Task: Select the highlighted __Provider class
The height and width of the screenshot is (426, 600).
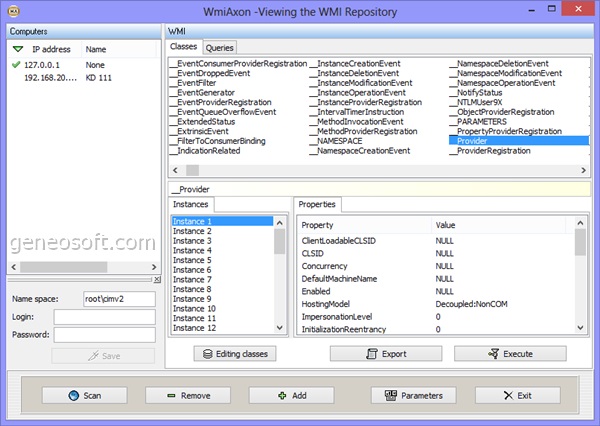Action: click(x=518, y=141)
